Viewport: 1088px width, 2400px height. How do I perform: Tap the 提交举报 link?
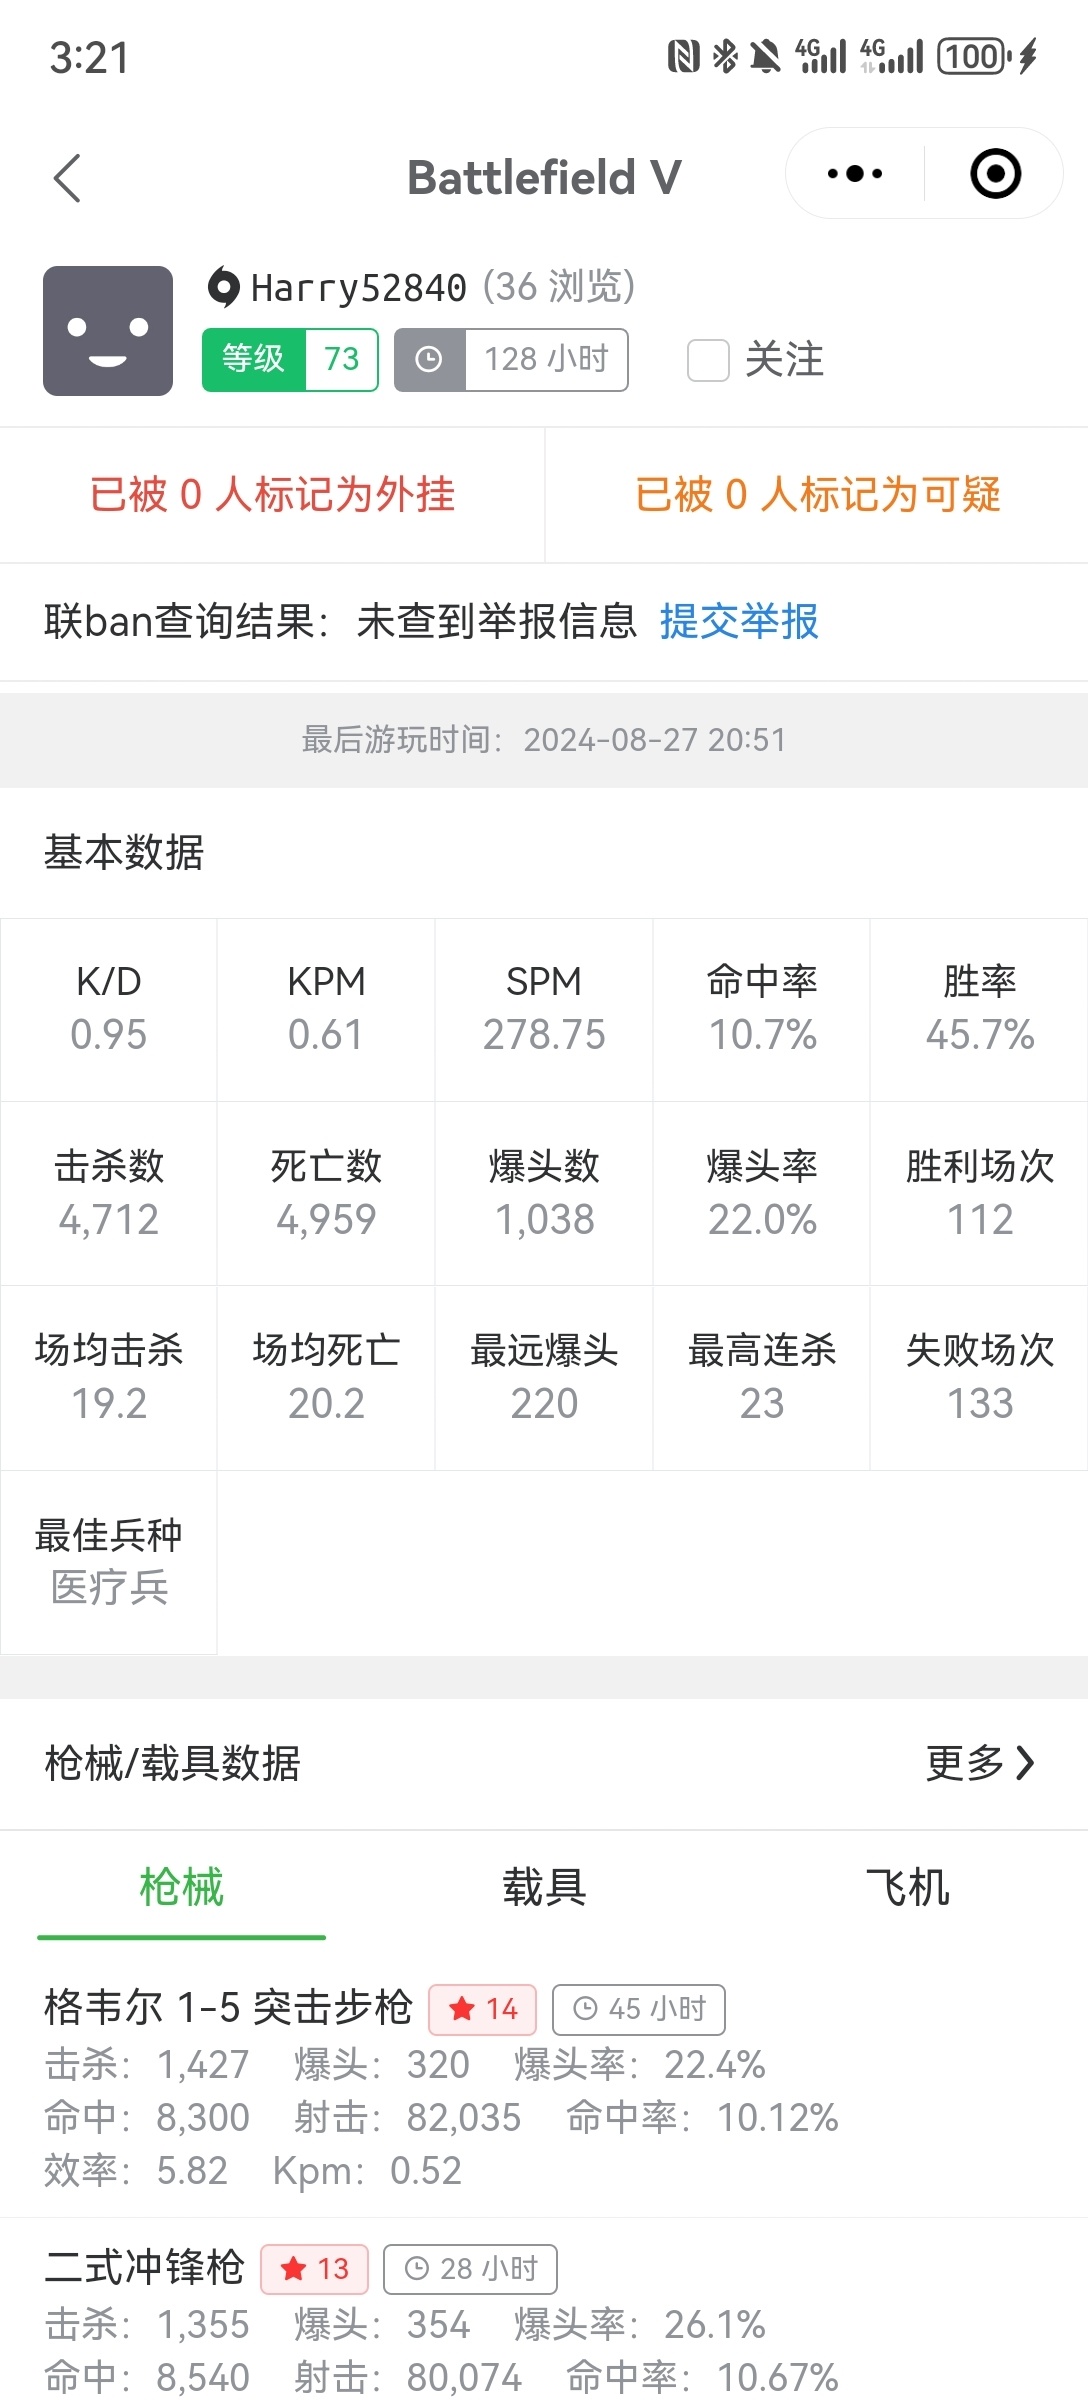click(739, 621)
